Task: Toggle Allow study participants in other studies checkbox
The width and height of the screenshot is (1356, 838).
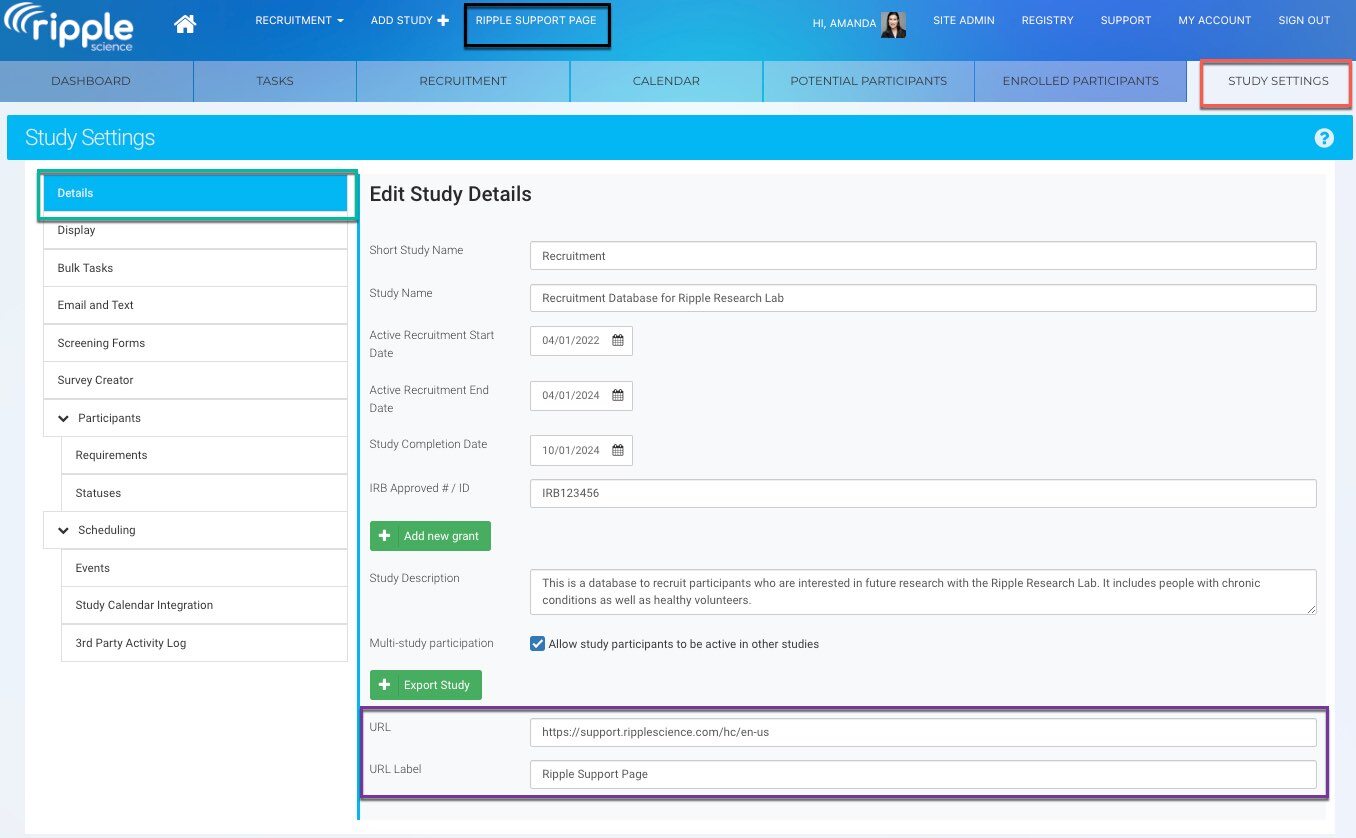Action: (x=538, y=644)
